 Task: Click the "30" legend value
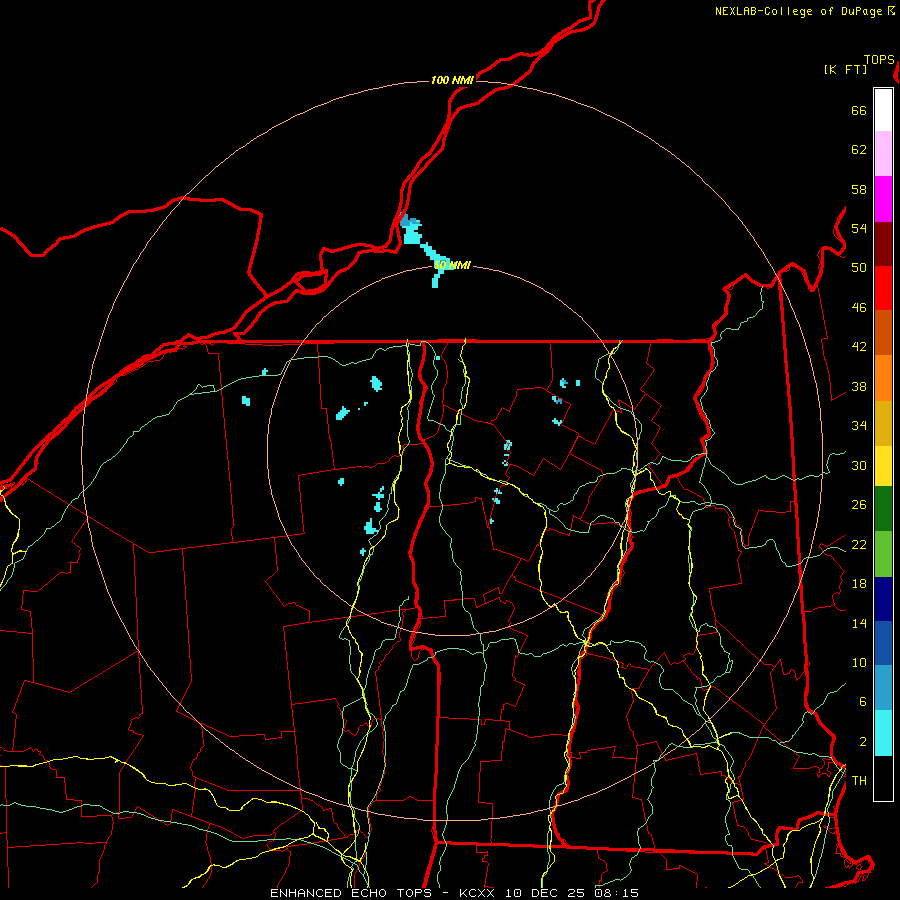point(859,465)
